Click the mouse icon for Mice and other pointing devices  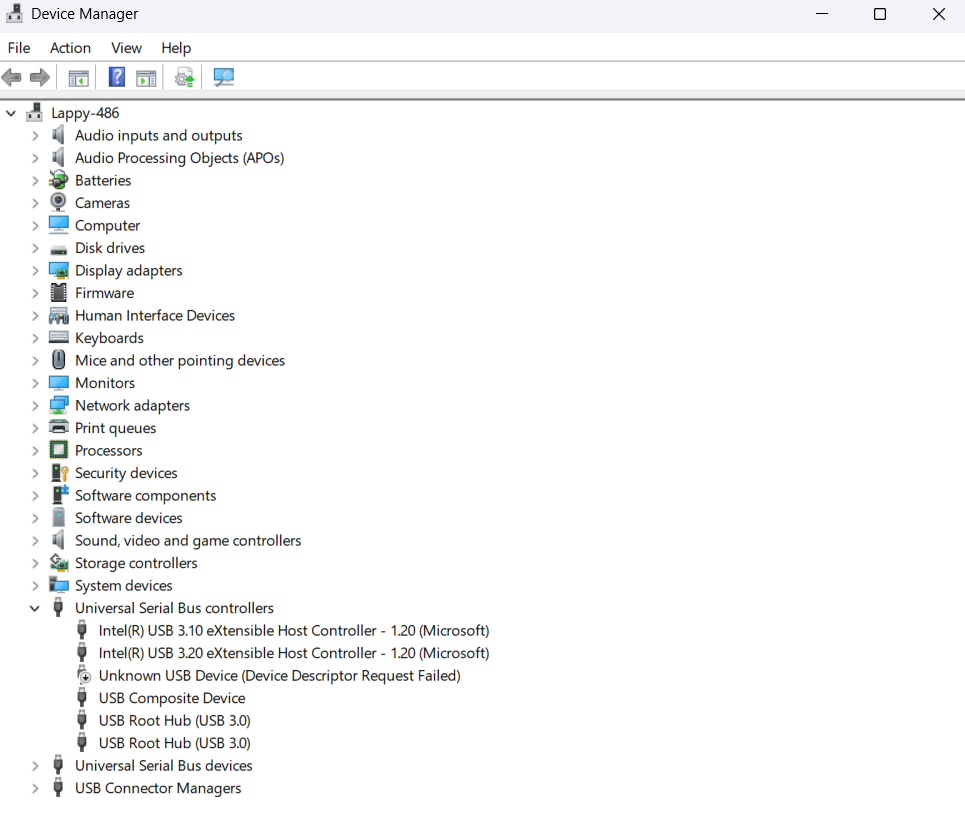(58, 360)
